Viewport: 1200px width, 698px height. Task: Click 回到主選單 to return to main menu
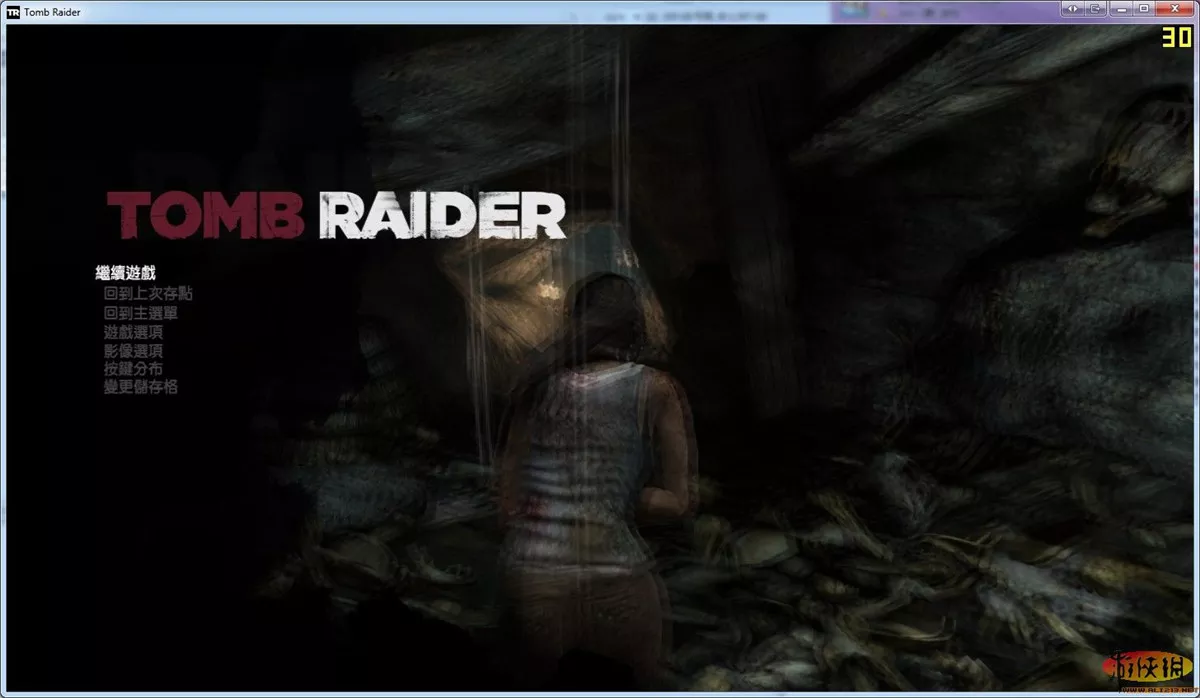click(x=141, y=313)
